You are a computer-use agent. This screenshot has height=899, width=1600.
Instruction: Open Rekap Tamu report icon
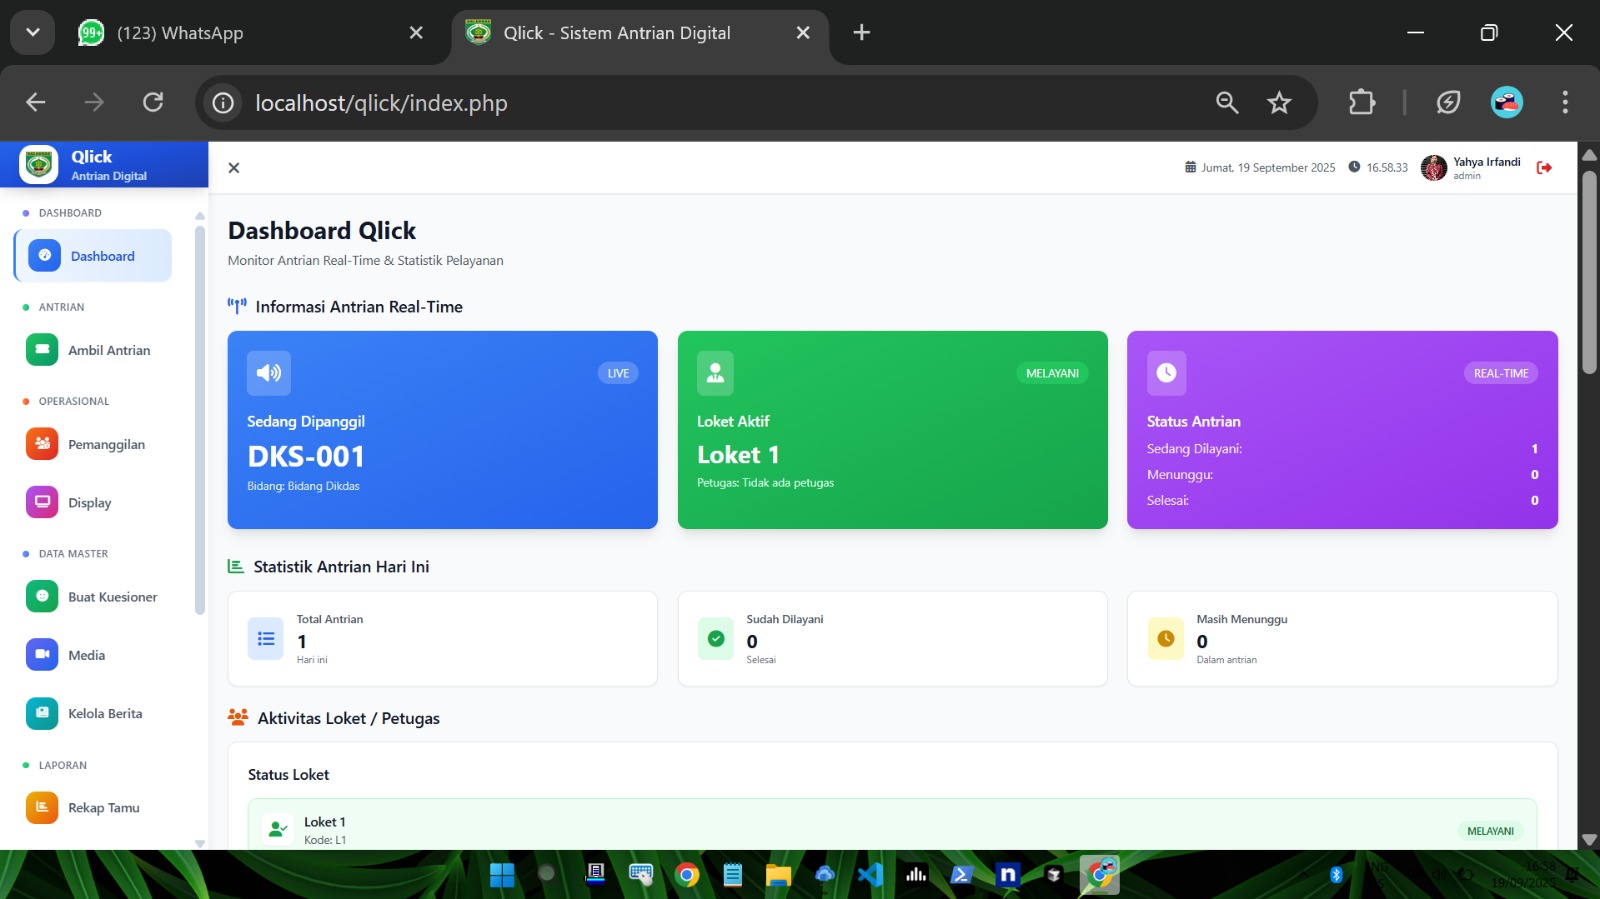pyautogui.click(x=42, y=807)
